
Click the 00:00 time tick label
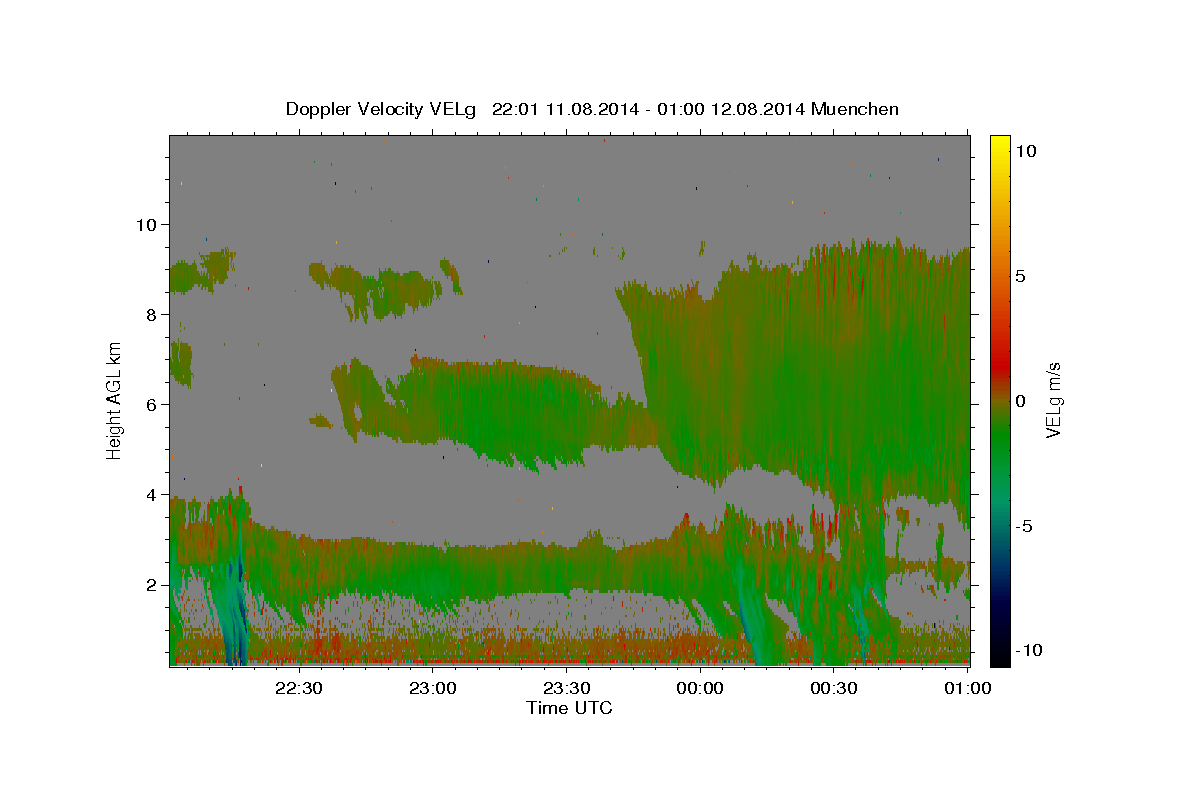click(700, 688)
